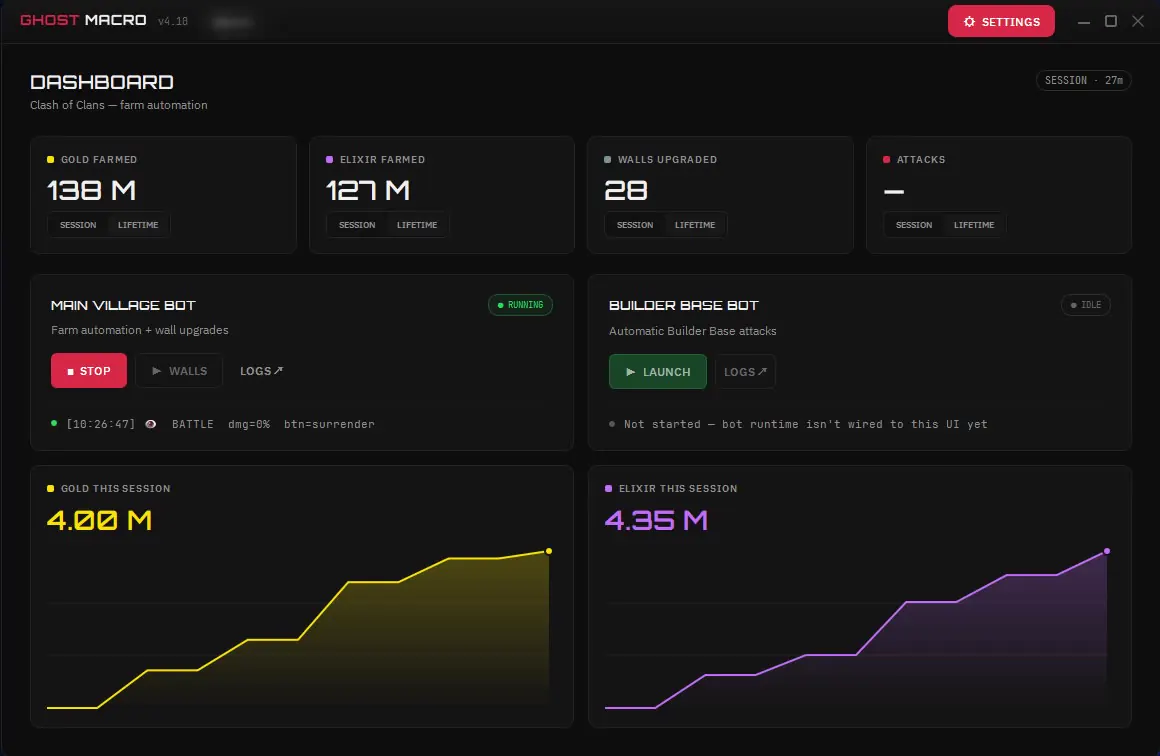Switch Elixir Farmed to Session view
1160x756 pixels.
click(x=357, y=225)
